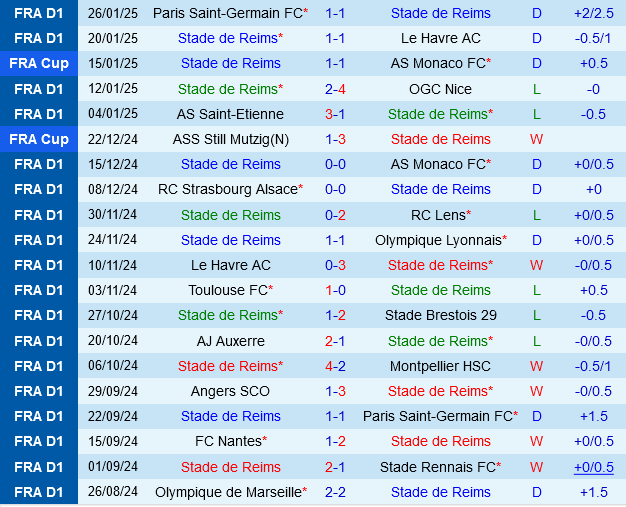Click the FC Nantes team link
This screenshot has width=626, height=507.
click(x=229, y=441)
